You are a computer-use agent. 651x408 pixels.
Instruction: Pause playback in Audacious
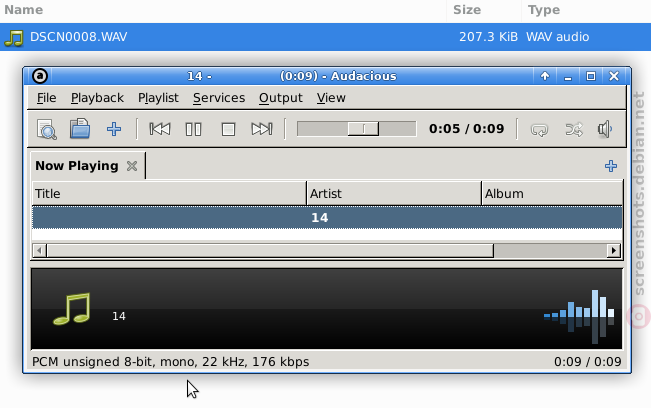[x=193, y=129]
